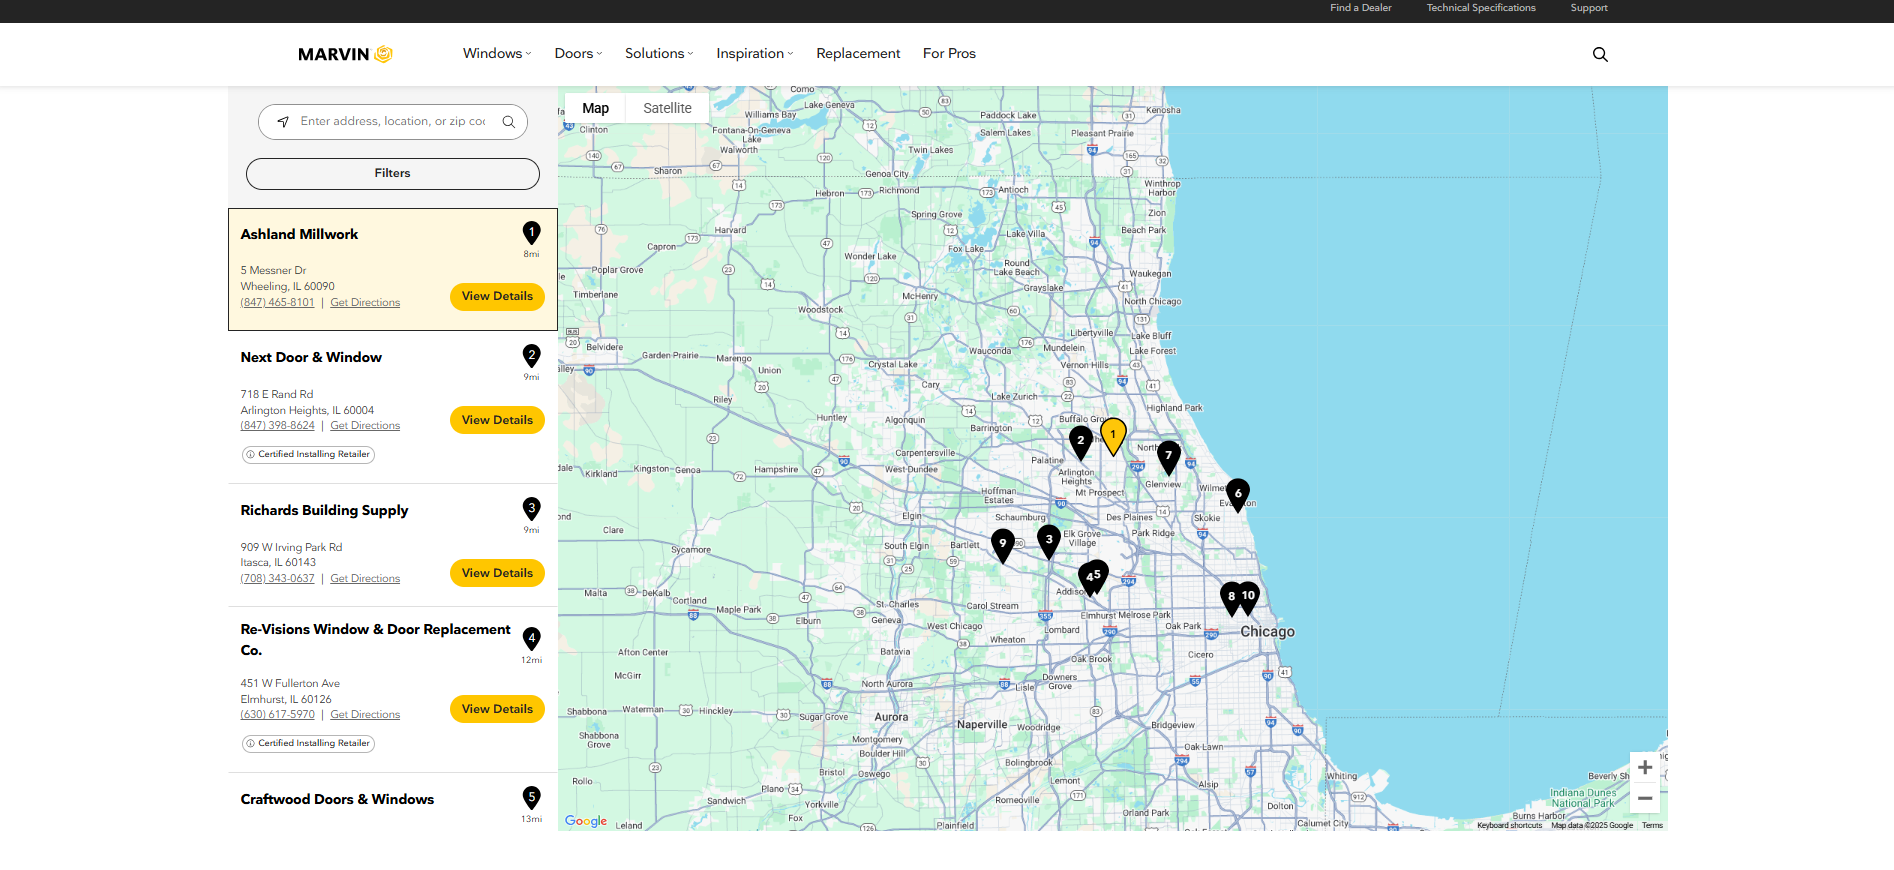Use the current location arrow icon
The image size is (1894, 870).
pyautogui.click(x=283, y=122)
